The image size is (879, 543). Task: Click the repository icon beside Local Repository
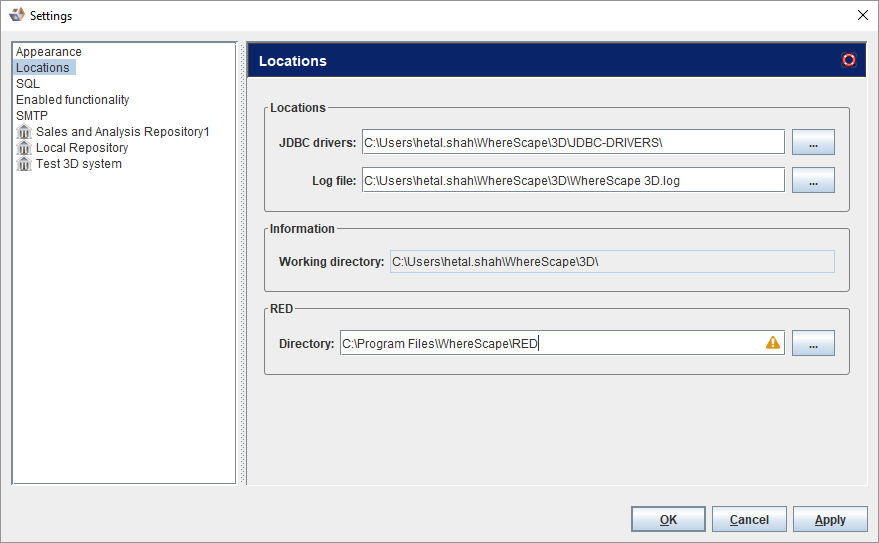24,148
